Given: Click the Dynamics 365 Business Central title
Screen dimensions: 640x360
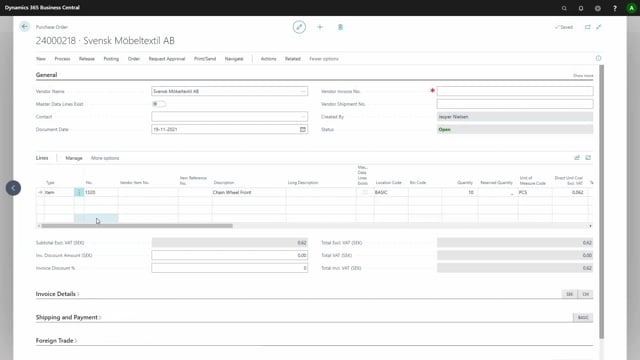Looking at the screenshot, I should 42,8.
